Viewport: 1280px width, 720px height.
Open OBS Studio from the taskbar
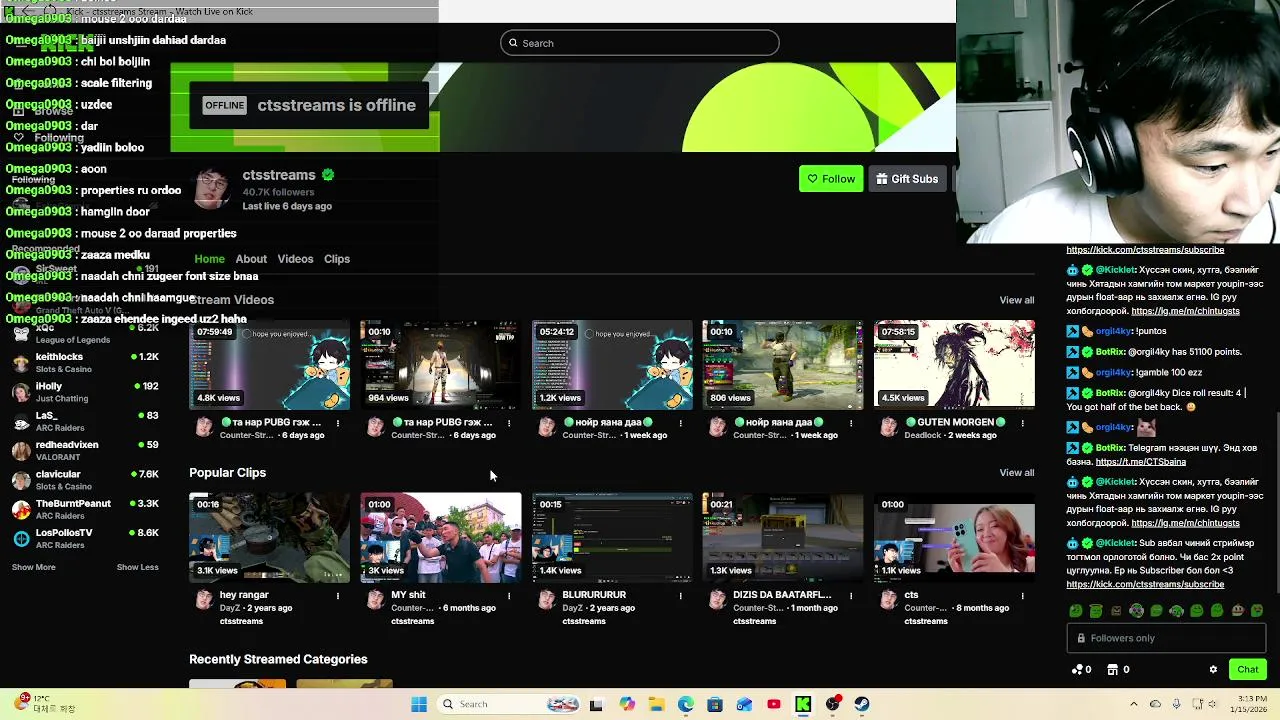832,704
